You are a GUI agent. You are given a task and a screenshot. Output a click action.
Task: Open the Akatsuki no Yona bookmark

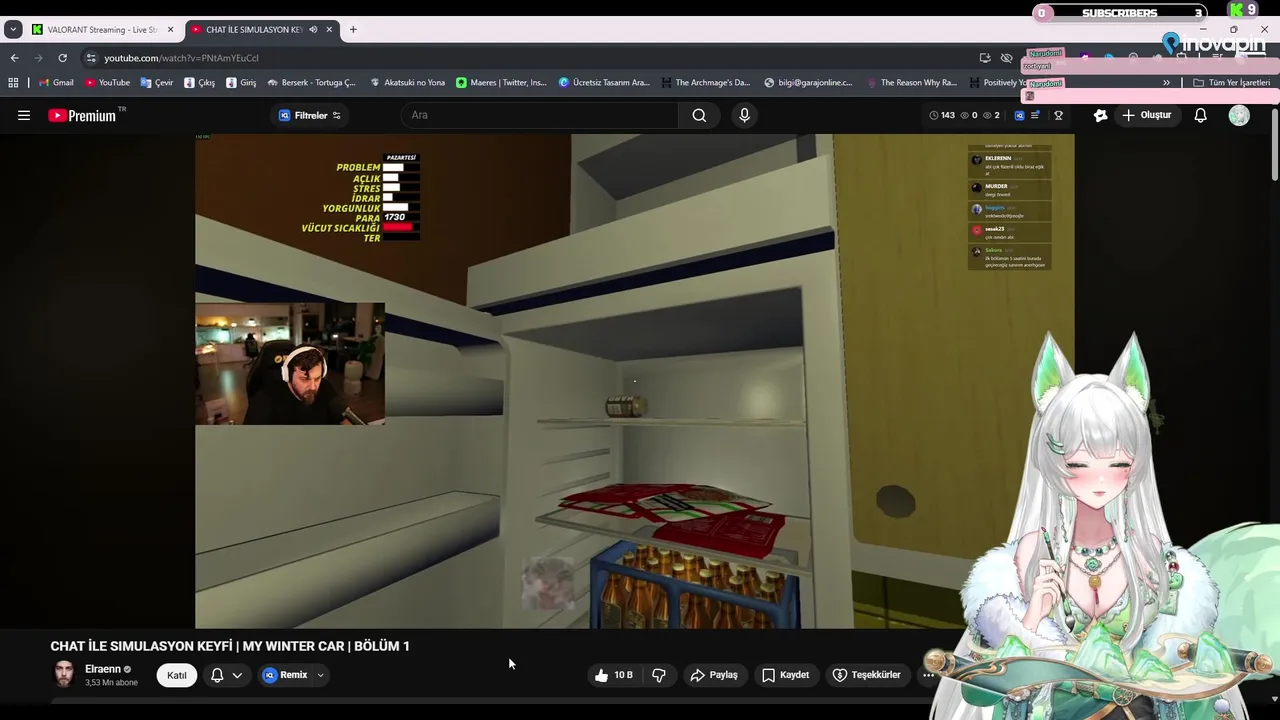pyautogui.click(x=407, y=83)
